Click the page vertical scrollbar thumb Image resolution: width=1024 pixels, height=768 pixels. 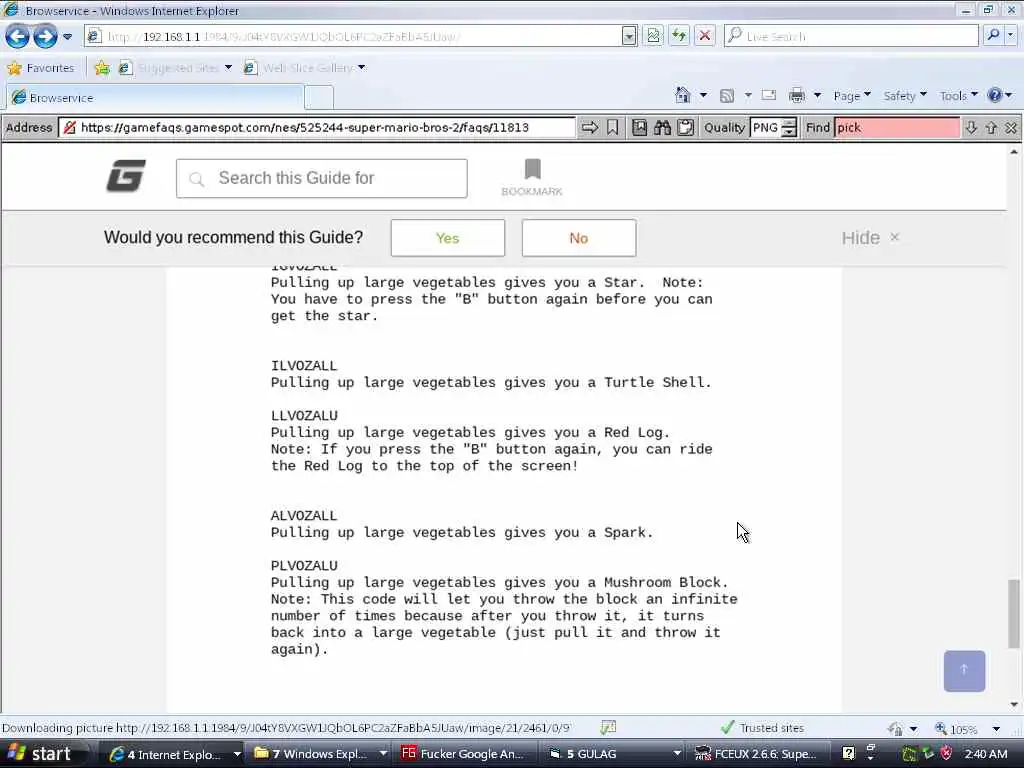[1014, 613]
